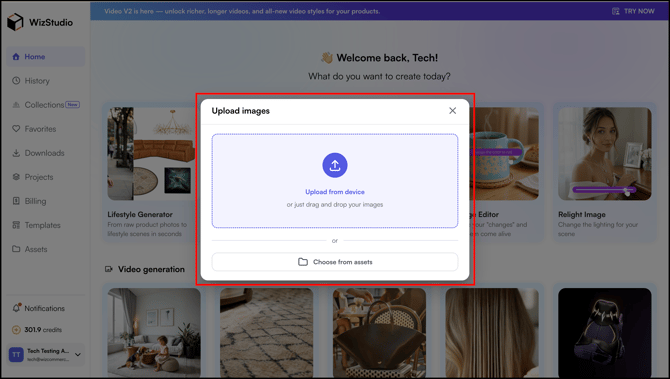Click the Assets folder icon in the sidebar

coord(16,249)
